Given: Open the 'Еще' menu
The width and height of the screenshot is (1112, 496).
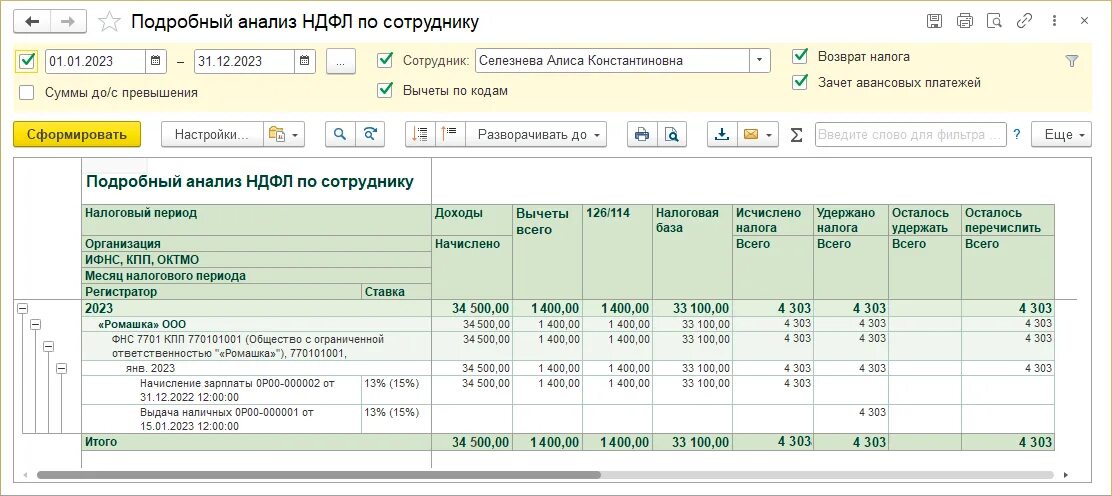Looking at the screenshot, I should [x=1061, y=134].
